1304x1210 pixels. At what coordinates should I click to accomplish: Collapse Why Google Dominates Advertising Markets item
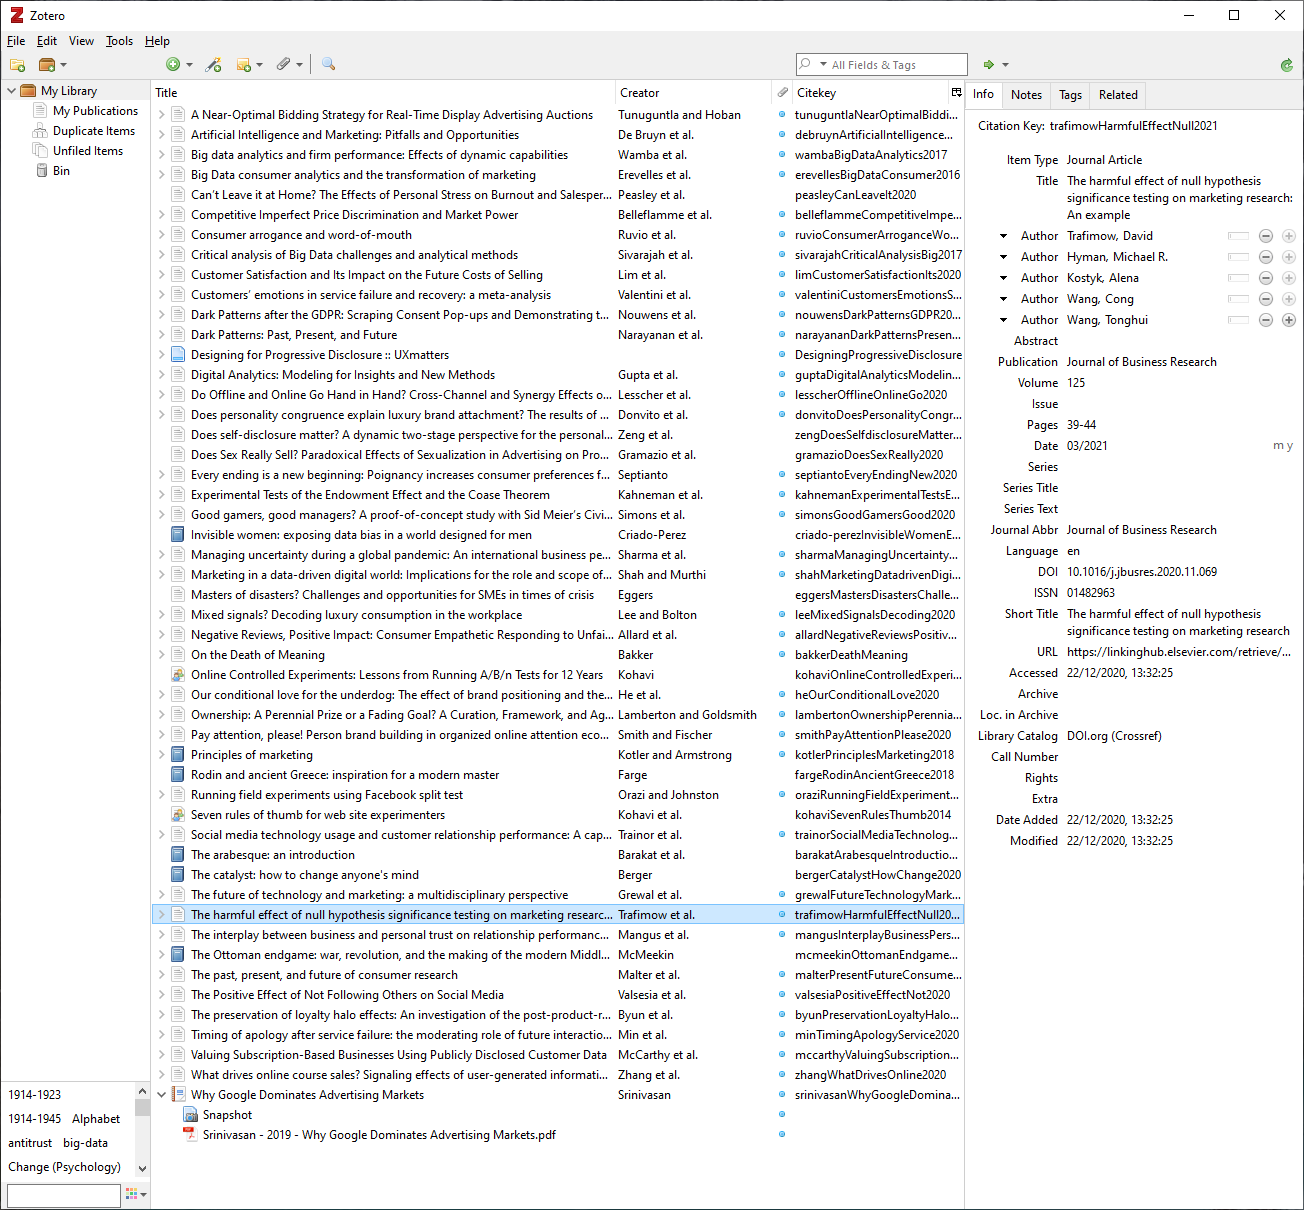coord(161,1095)
